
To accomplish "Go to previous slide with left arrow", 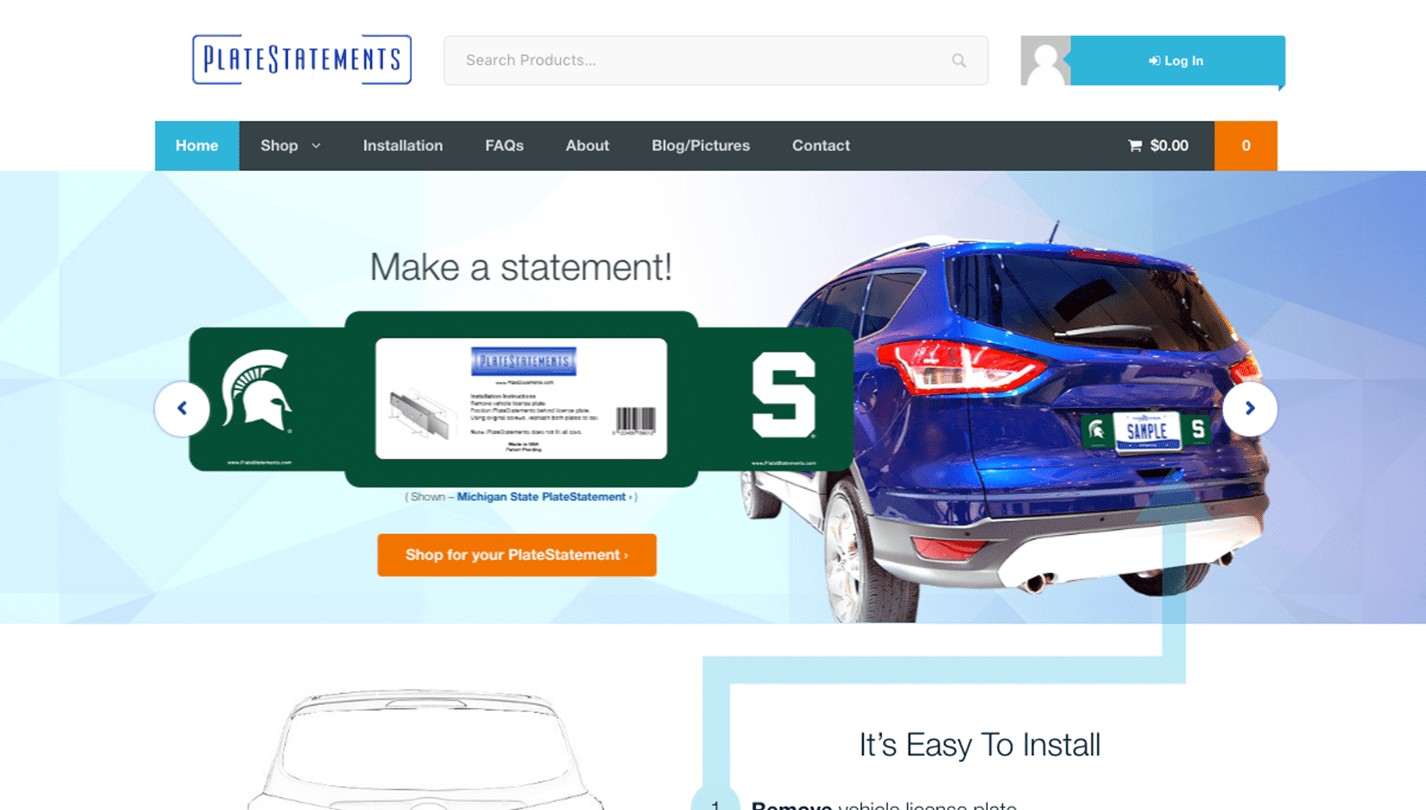I will 182,408.
